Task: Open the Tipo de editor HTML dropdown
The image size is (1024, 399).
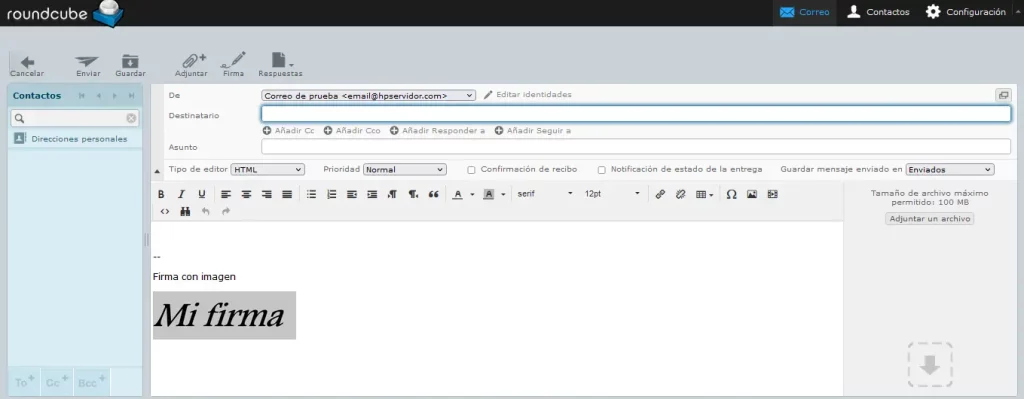Action: click(268, 170)
